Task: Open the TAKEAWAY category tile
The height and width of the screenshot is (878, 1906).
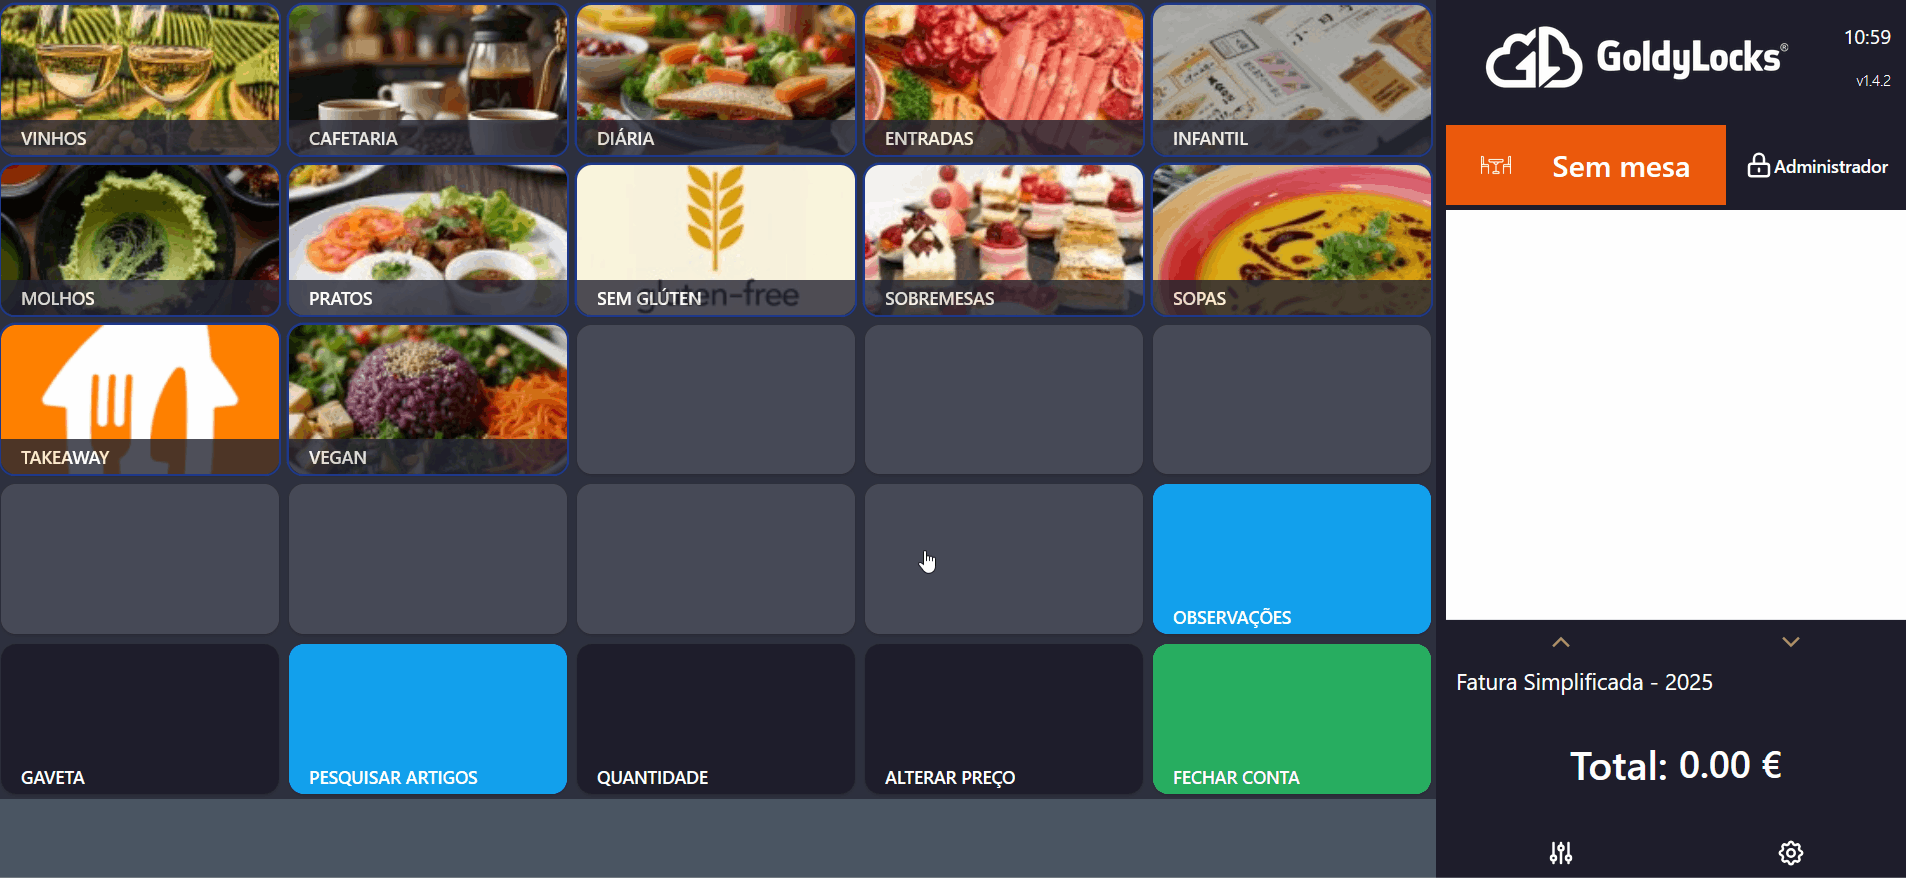Action: (140, 399)
